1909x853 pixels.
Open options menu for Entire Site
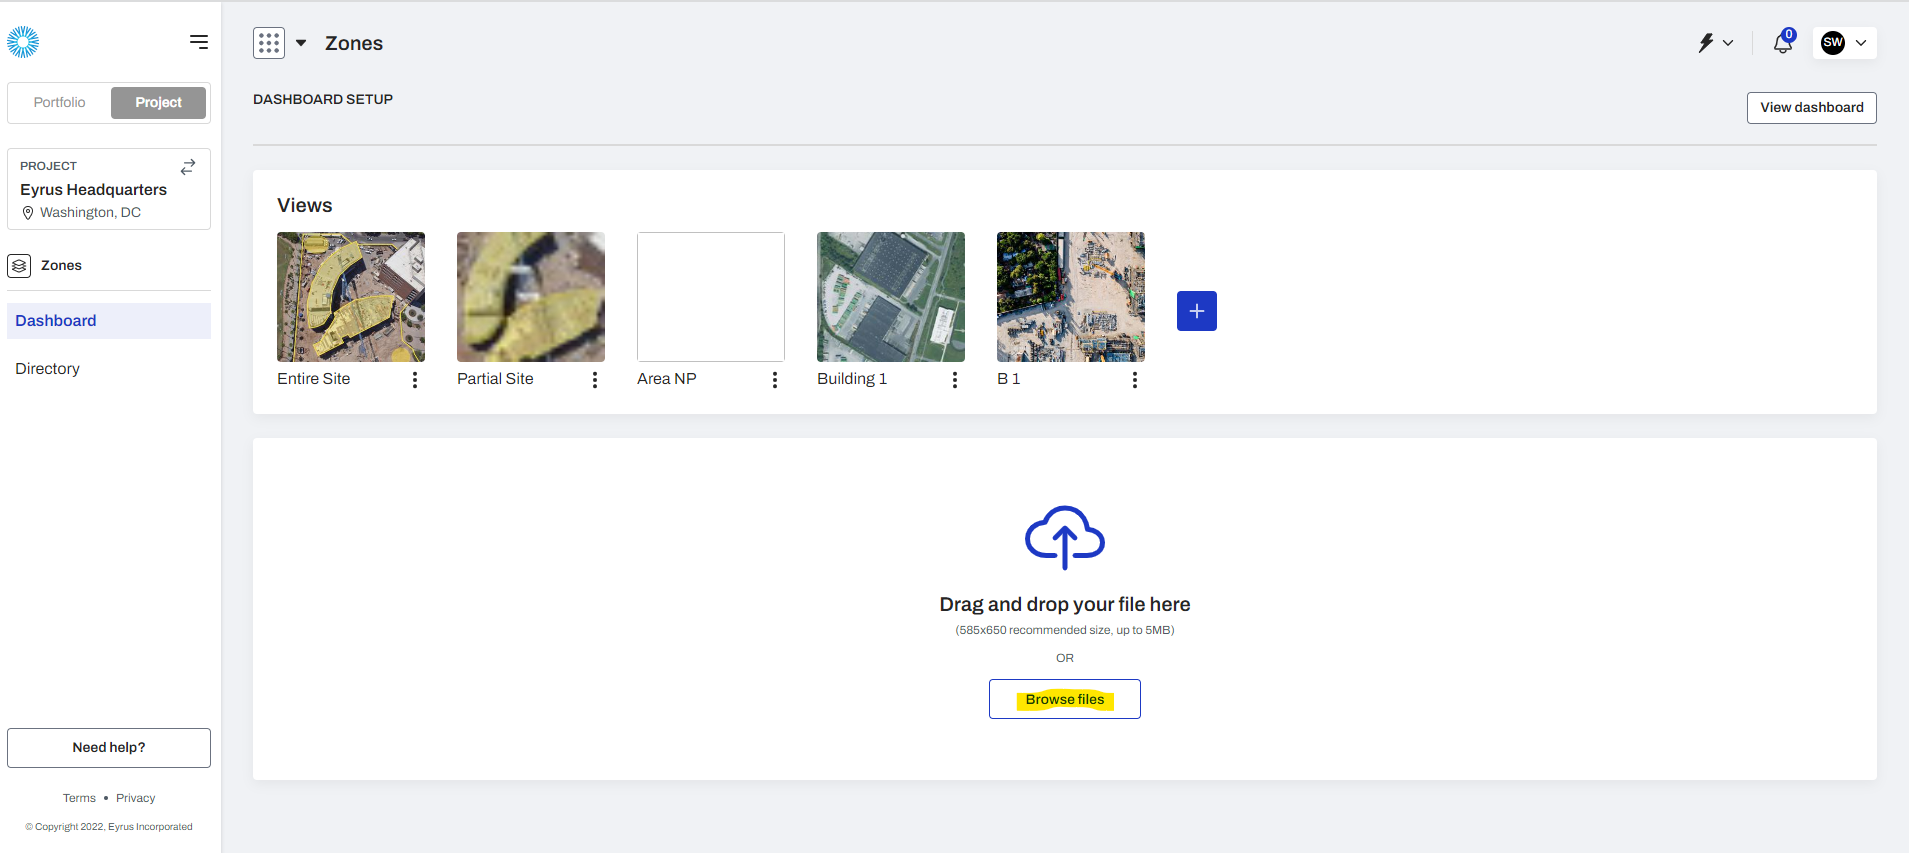(x=415, y=380)
